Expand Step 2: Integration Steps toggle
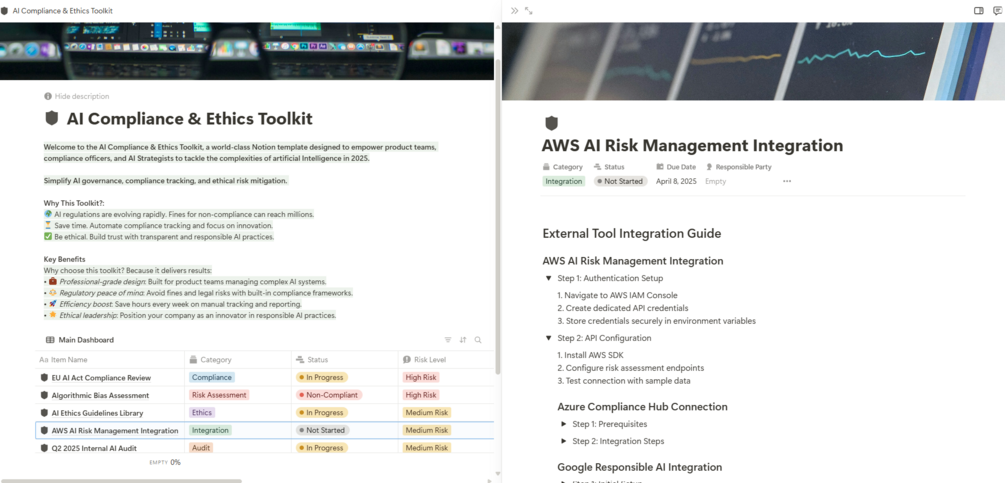Screen dimensions: 1005x483 point(563,441)
